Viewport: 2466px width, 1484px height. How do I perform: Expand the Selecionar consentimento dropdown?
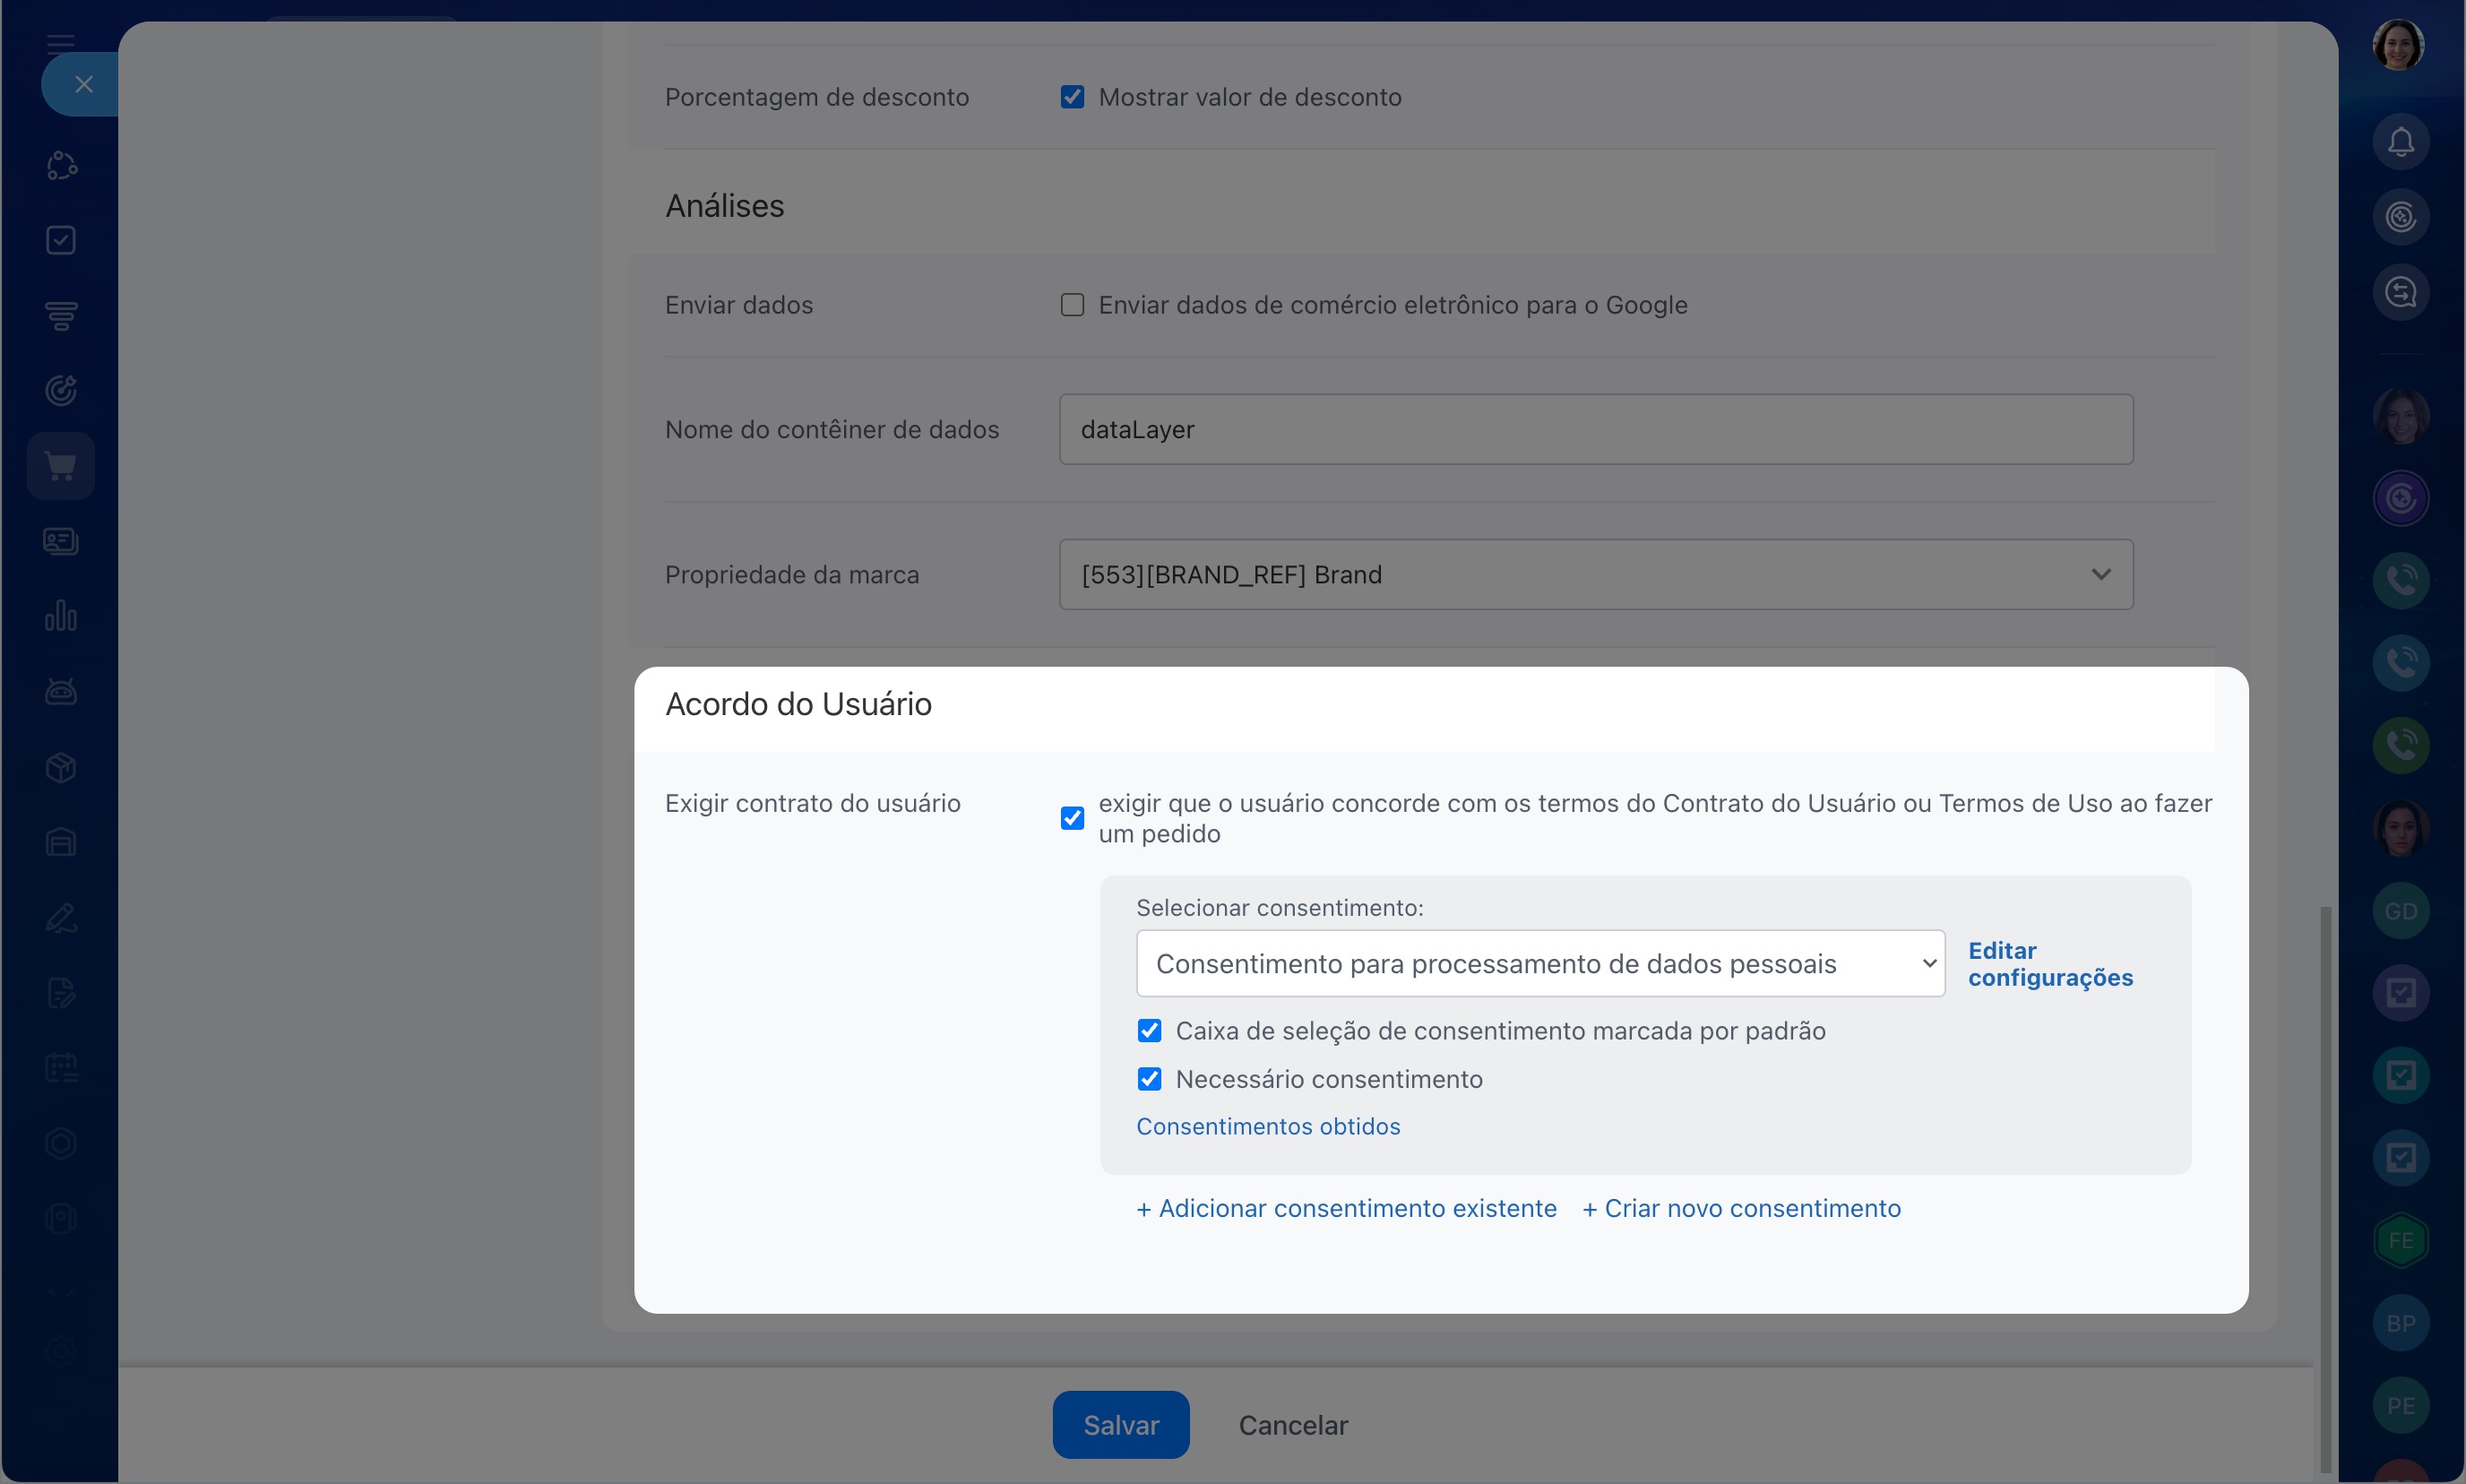1540,964
